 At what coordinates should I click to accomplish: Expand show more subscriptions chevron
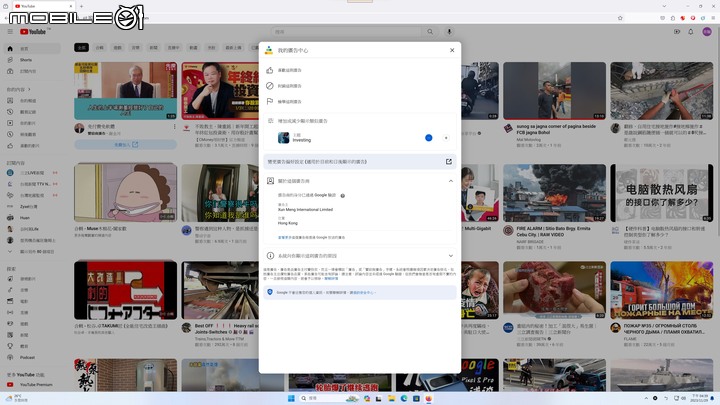click(10, 252)
